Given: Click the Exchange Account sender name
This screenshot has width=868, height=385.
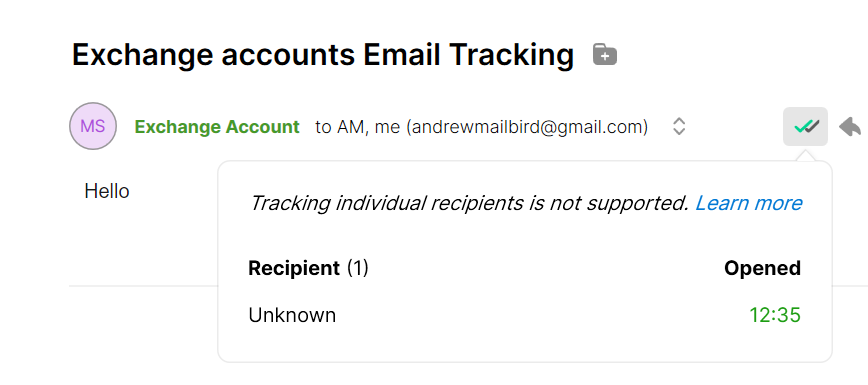Looking at the screenshot, I should 217,127.
